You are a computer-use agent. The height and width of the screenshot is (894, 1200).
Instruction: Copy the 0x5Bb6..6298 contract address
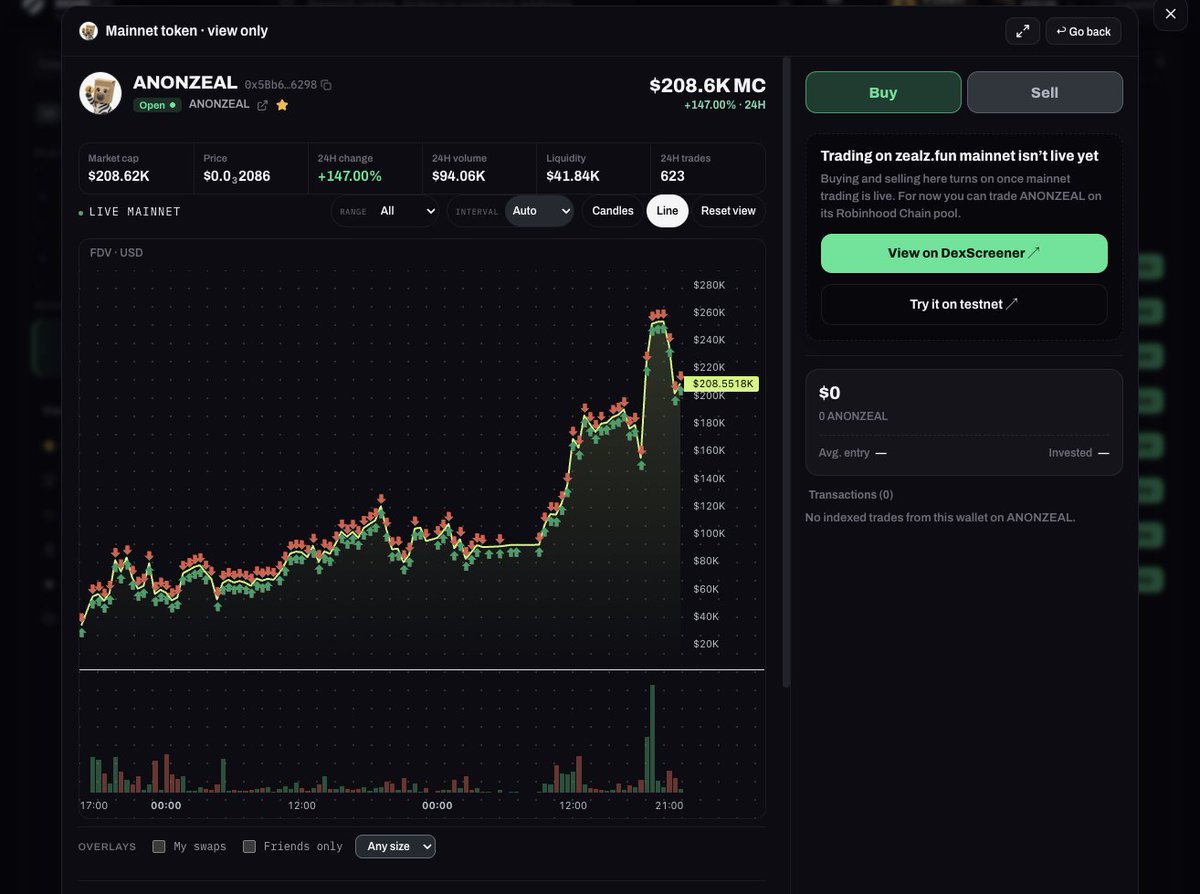point(326,85)
